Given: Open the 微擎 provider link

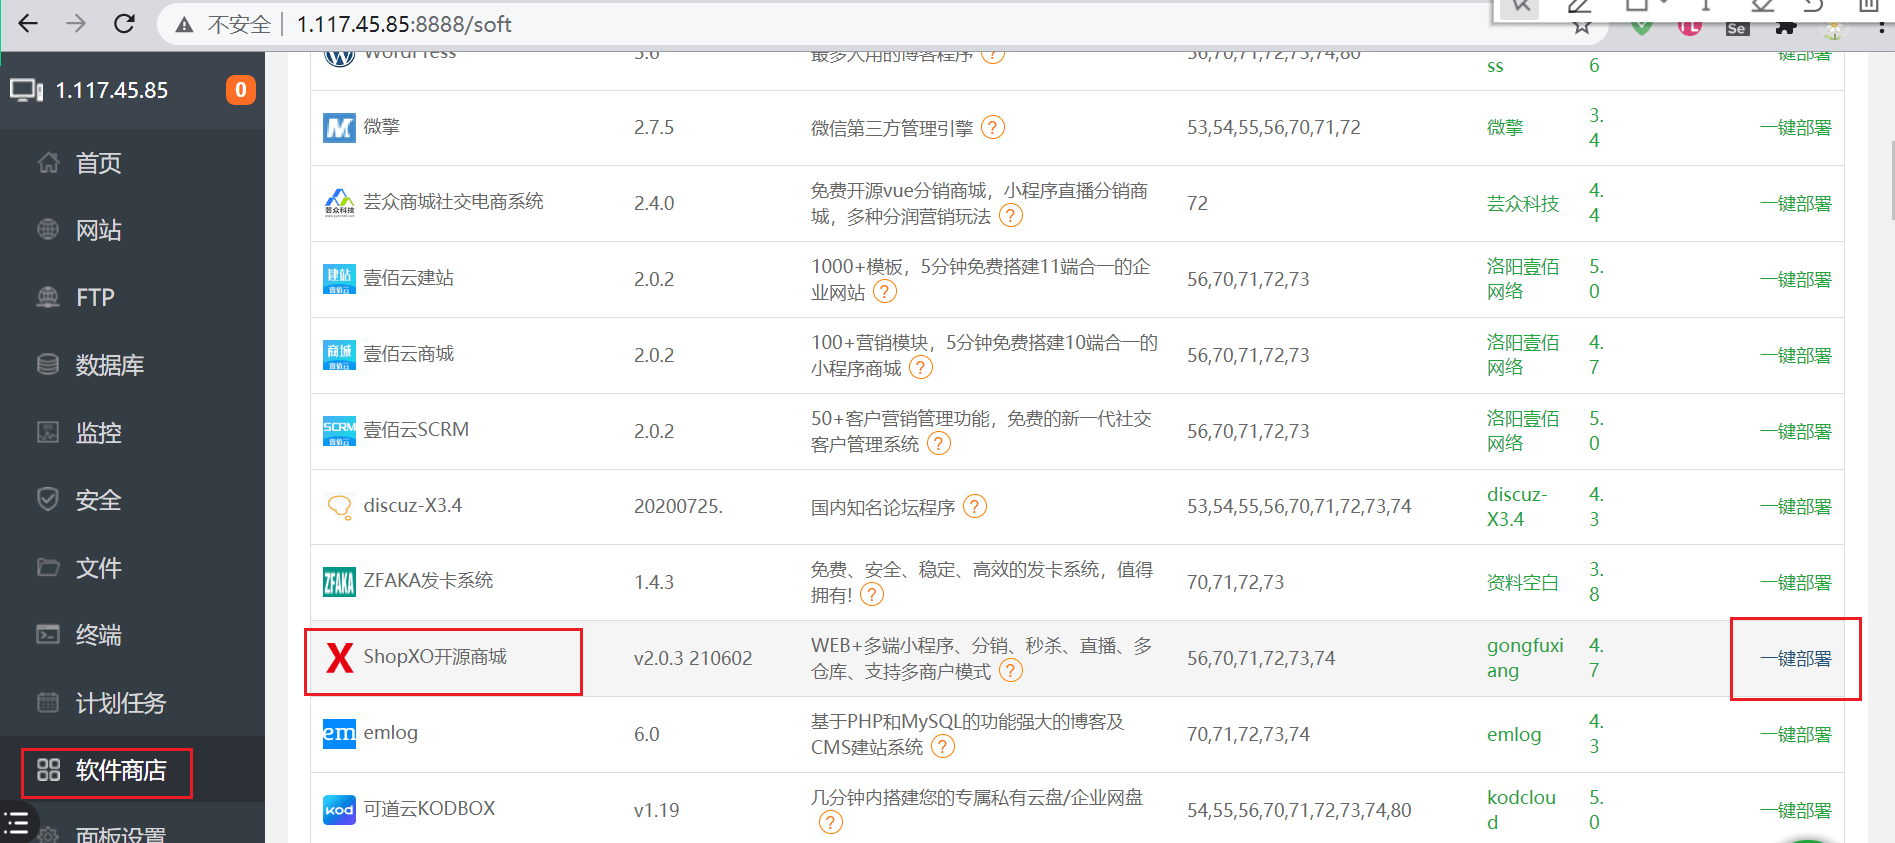Looking at the screenshot, I should point(1505,128).
